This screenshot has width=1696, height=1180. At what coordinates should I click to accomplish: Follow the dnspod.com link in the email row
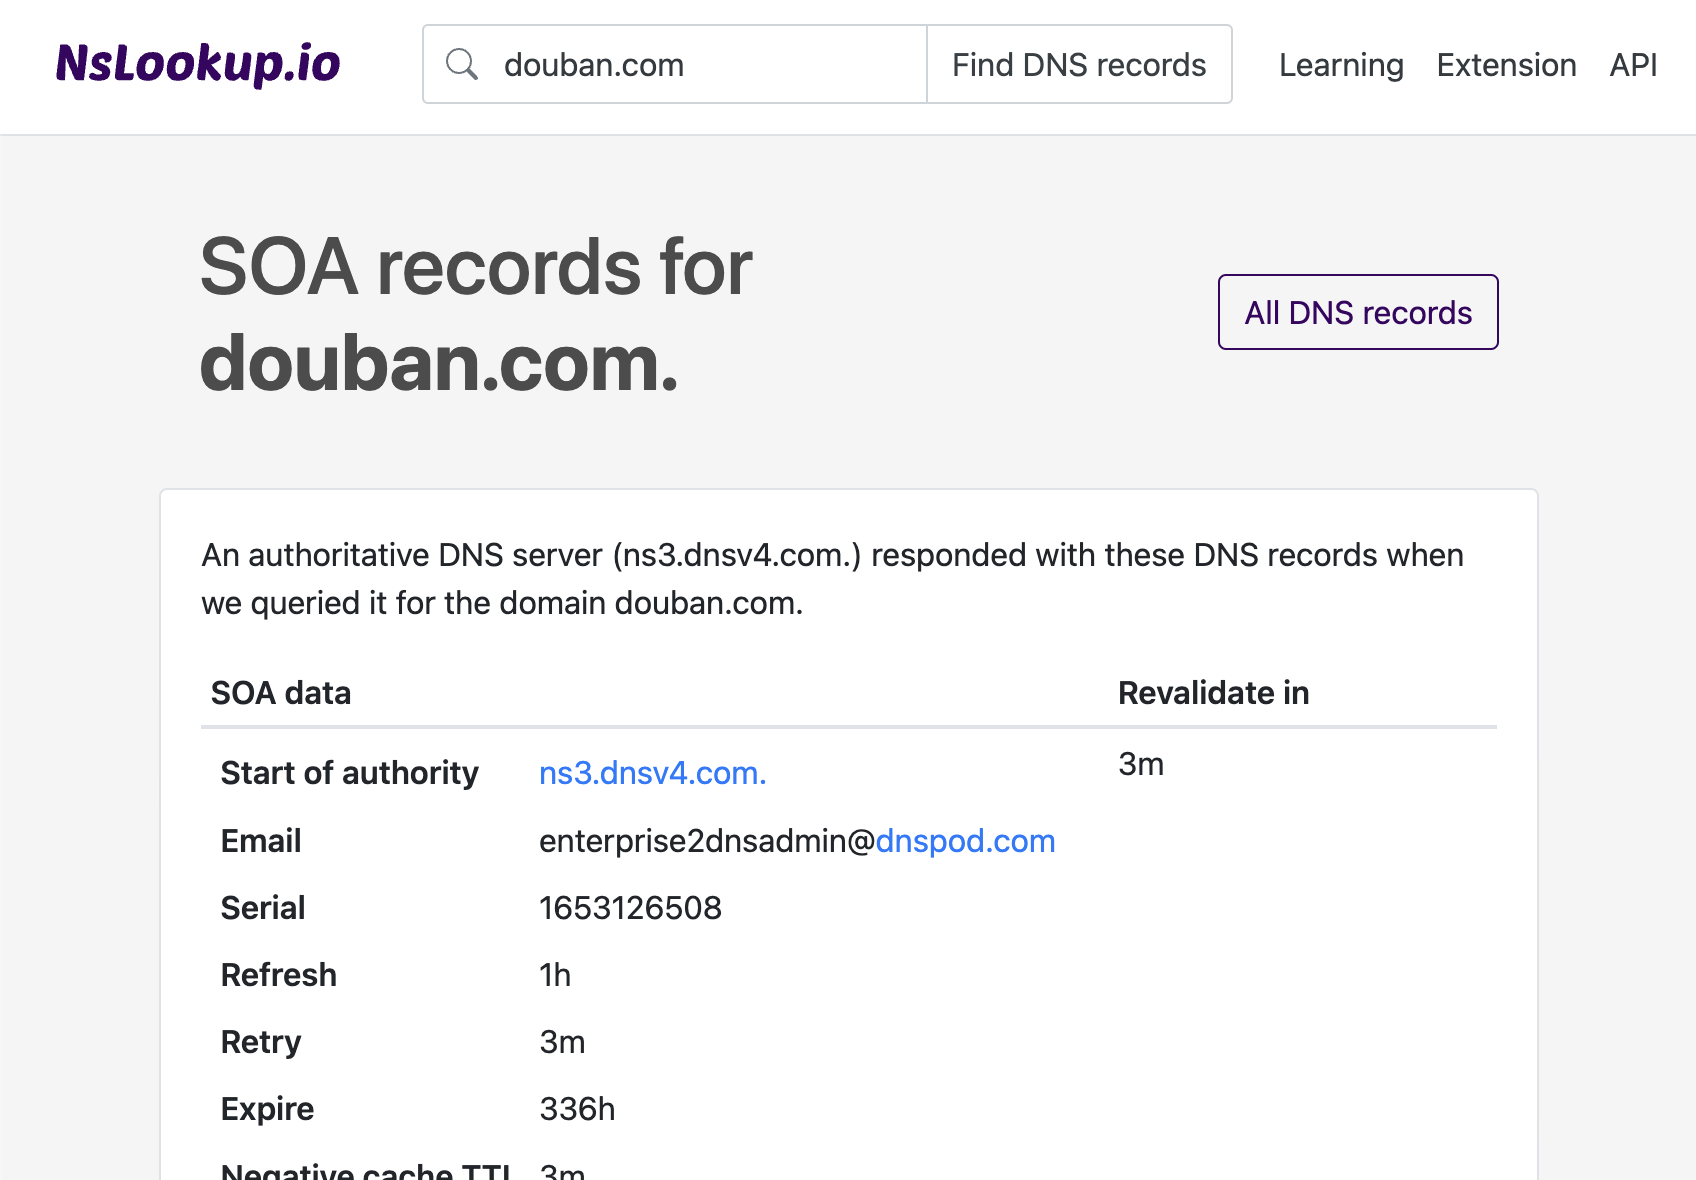point(964,840)
